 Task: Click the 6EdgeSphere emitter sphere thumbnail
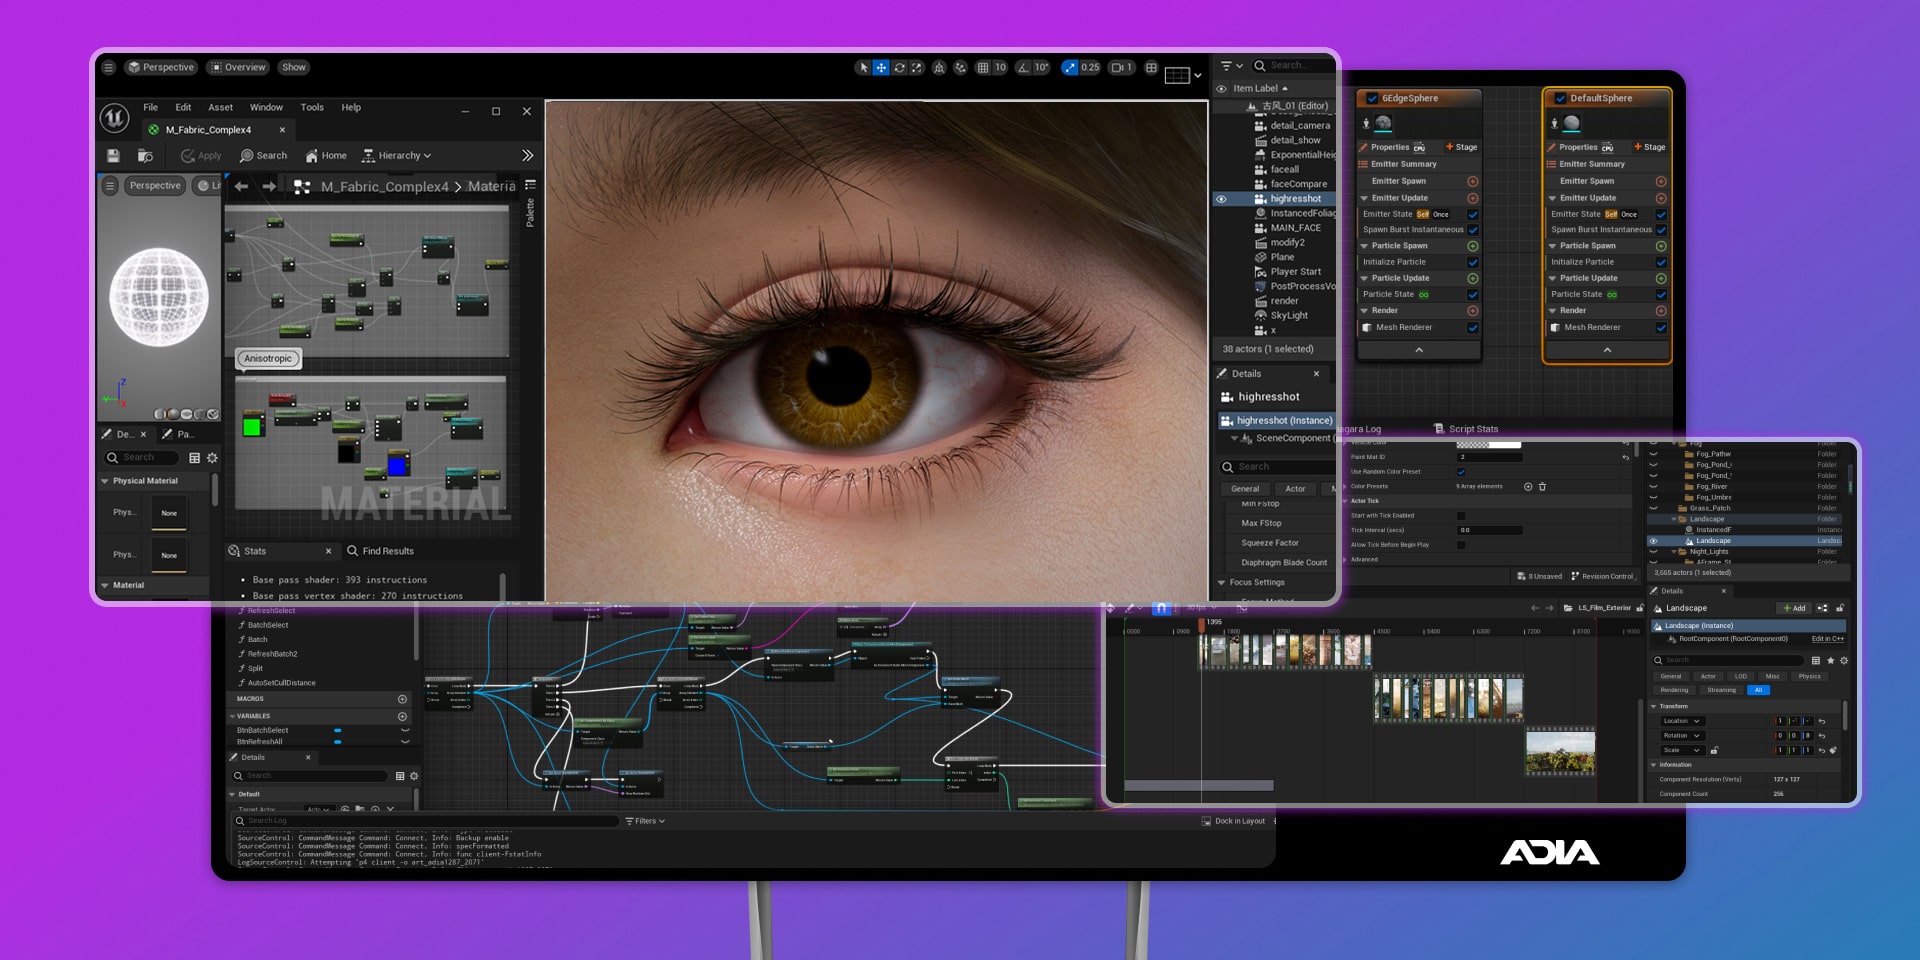(1383, 123)
